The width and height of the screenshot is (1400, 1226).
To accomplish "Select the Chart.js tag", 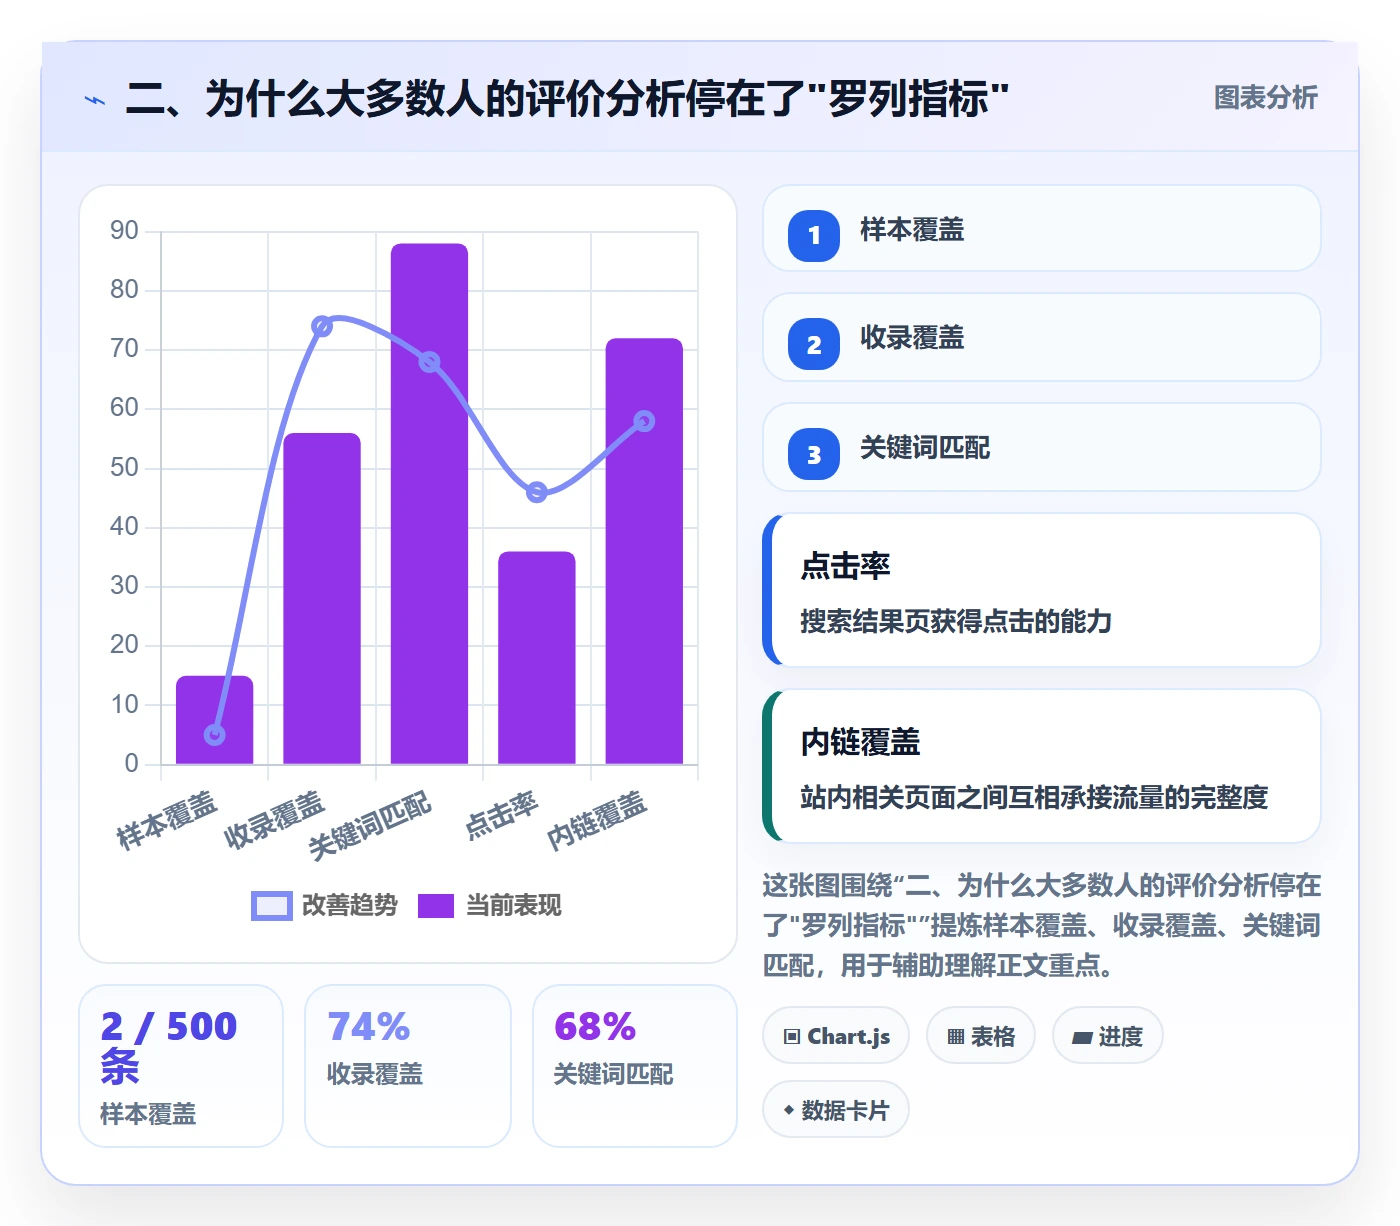I will pos(836,1036).
